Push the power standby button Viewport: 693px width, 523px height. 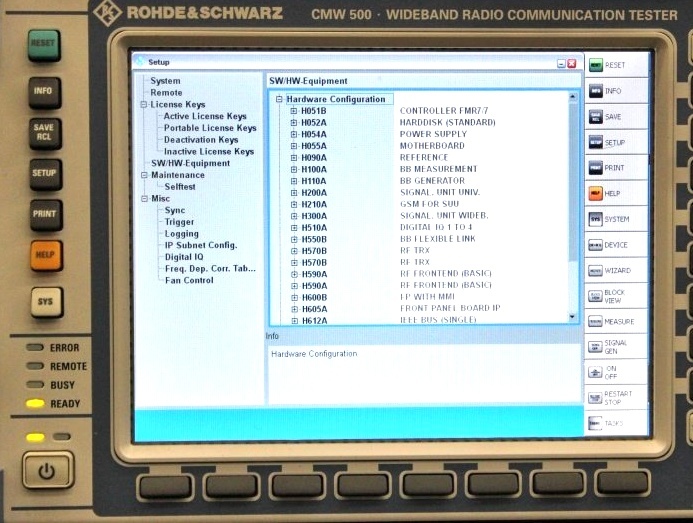[47, 470]
